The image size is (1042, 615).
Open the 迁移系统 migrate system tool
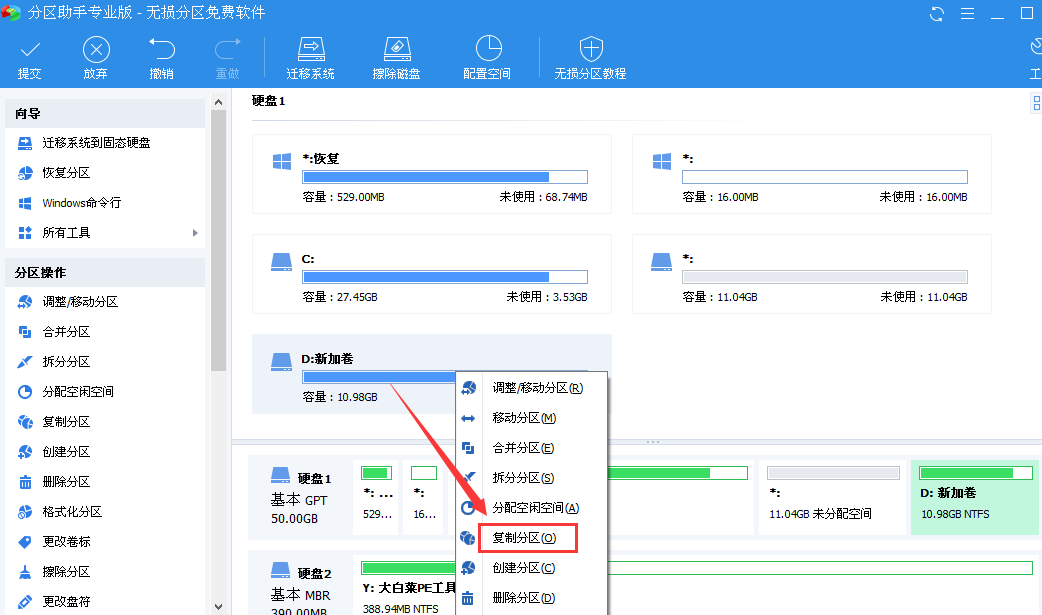pyautogui.click(x=310, y=59)
